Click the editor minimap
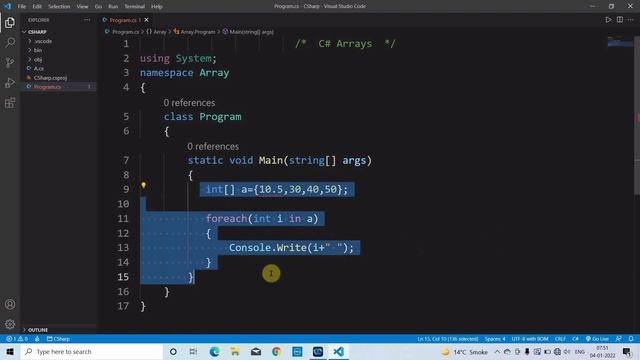 620,41
